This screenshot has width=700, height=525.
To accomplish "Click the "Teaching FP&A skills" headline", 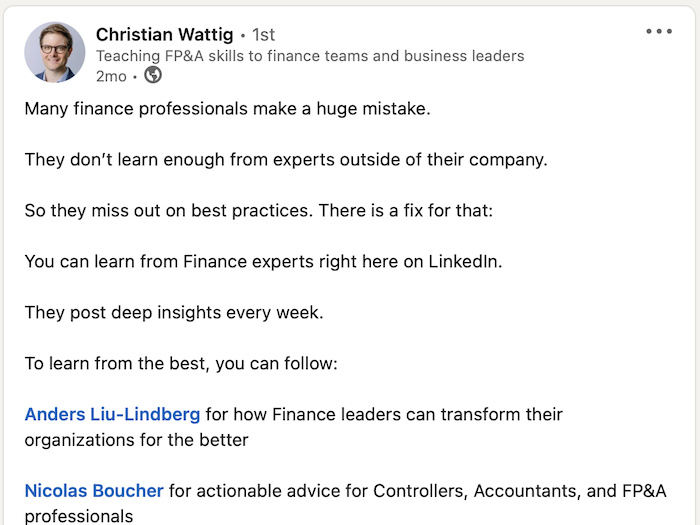I will [x=310, y=56].
